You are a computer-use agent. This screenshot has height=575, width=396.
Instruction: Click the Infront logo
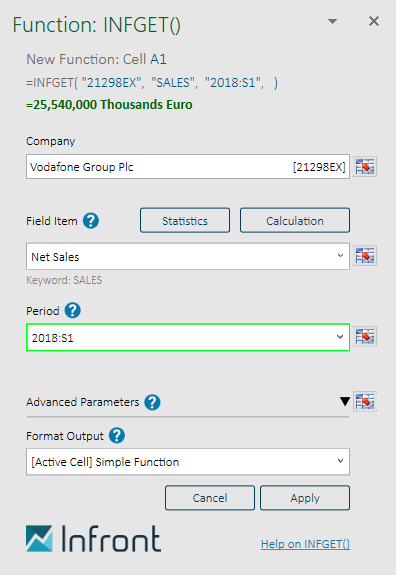[x=93, y=538]
